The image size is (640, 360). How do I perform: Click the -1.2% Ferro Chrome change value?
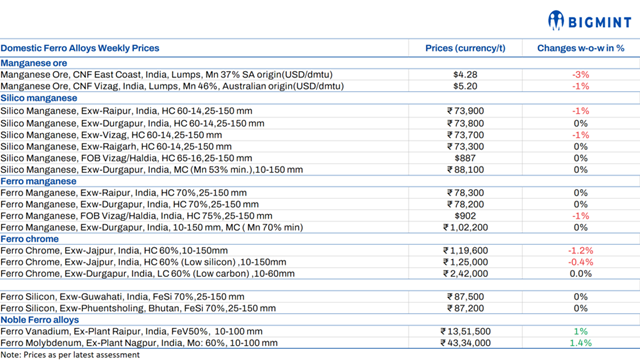580,251
